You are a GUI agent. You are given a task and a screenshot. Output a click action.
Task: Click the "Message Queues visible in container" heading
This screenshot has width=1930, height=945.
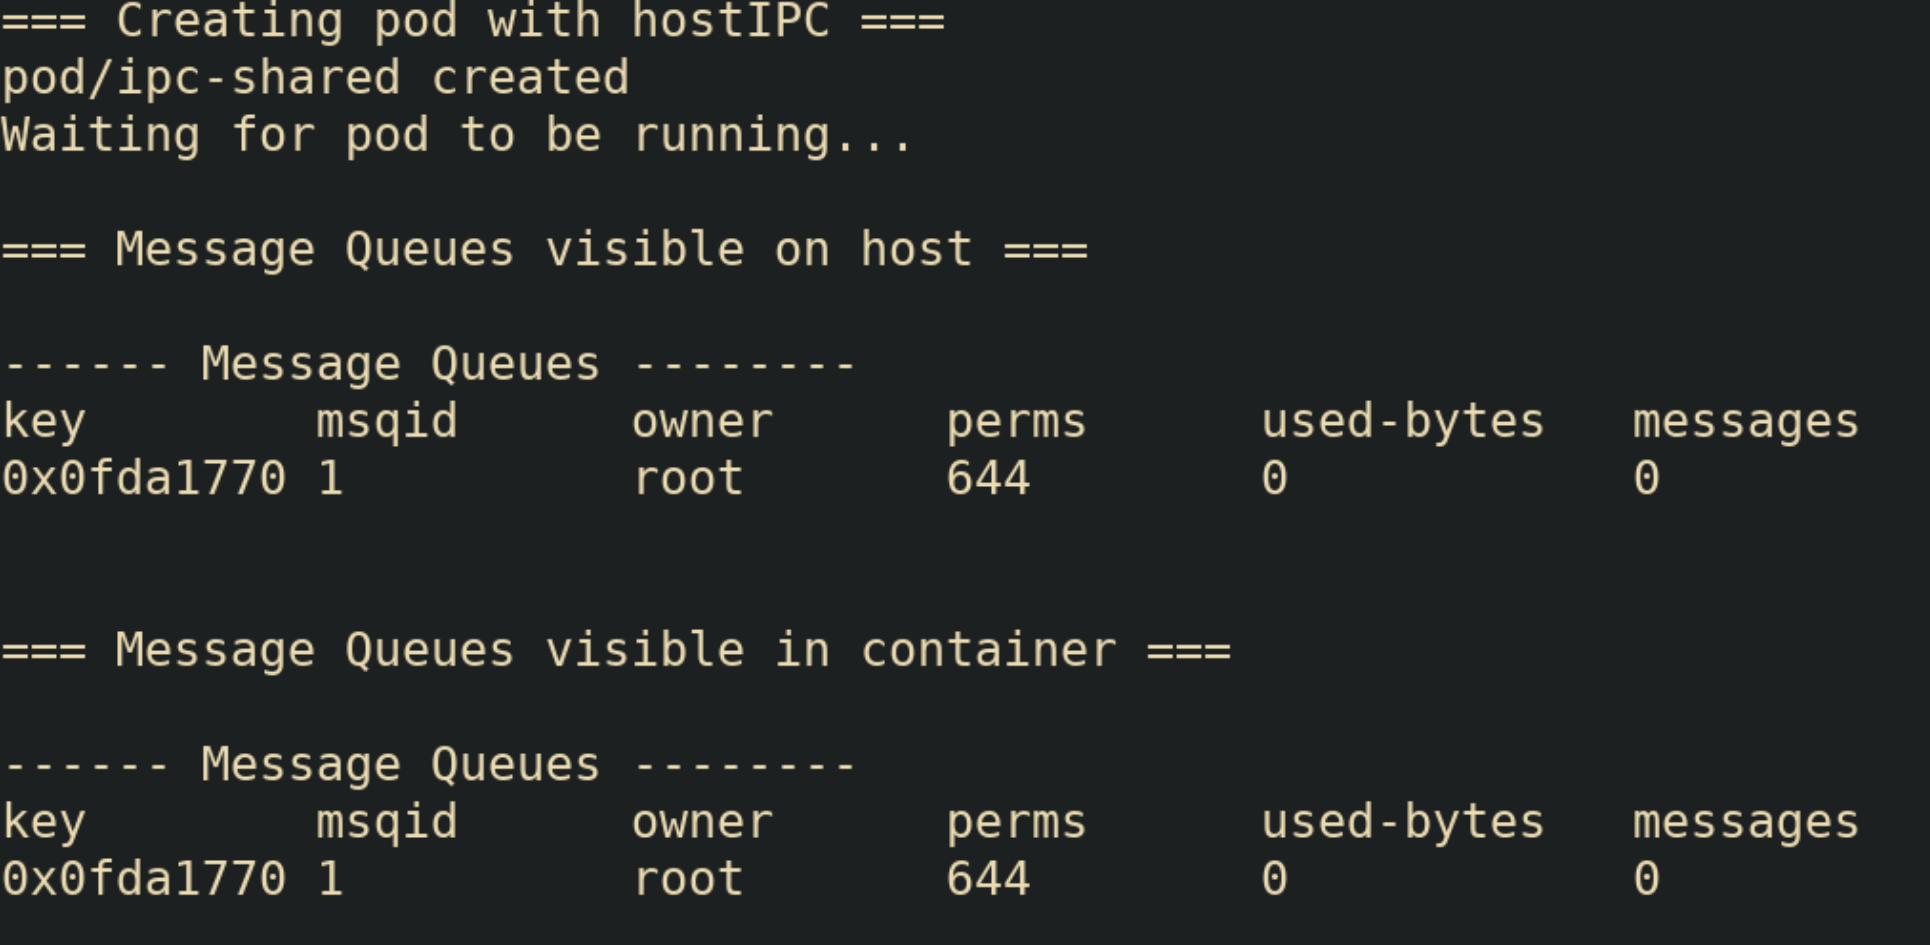[x=616, y=650]
